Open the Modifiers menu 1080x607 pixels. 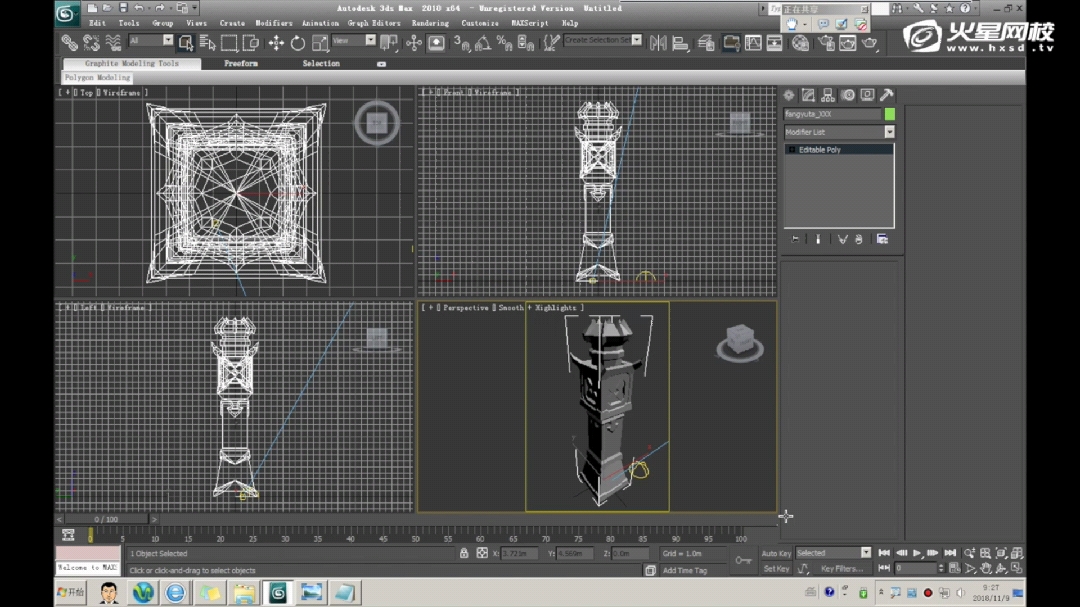tap(273, 23)
